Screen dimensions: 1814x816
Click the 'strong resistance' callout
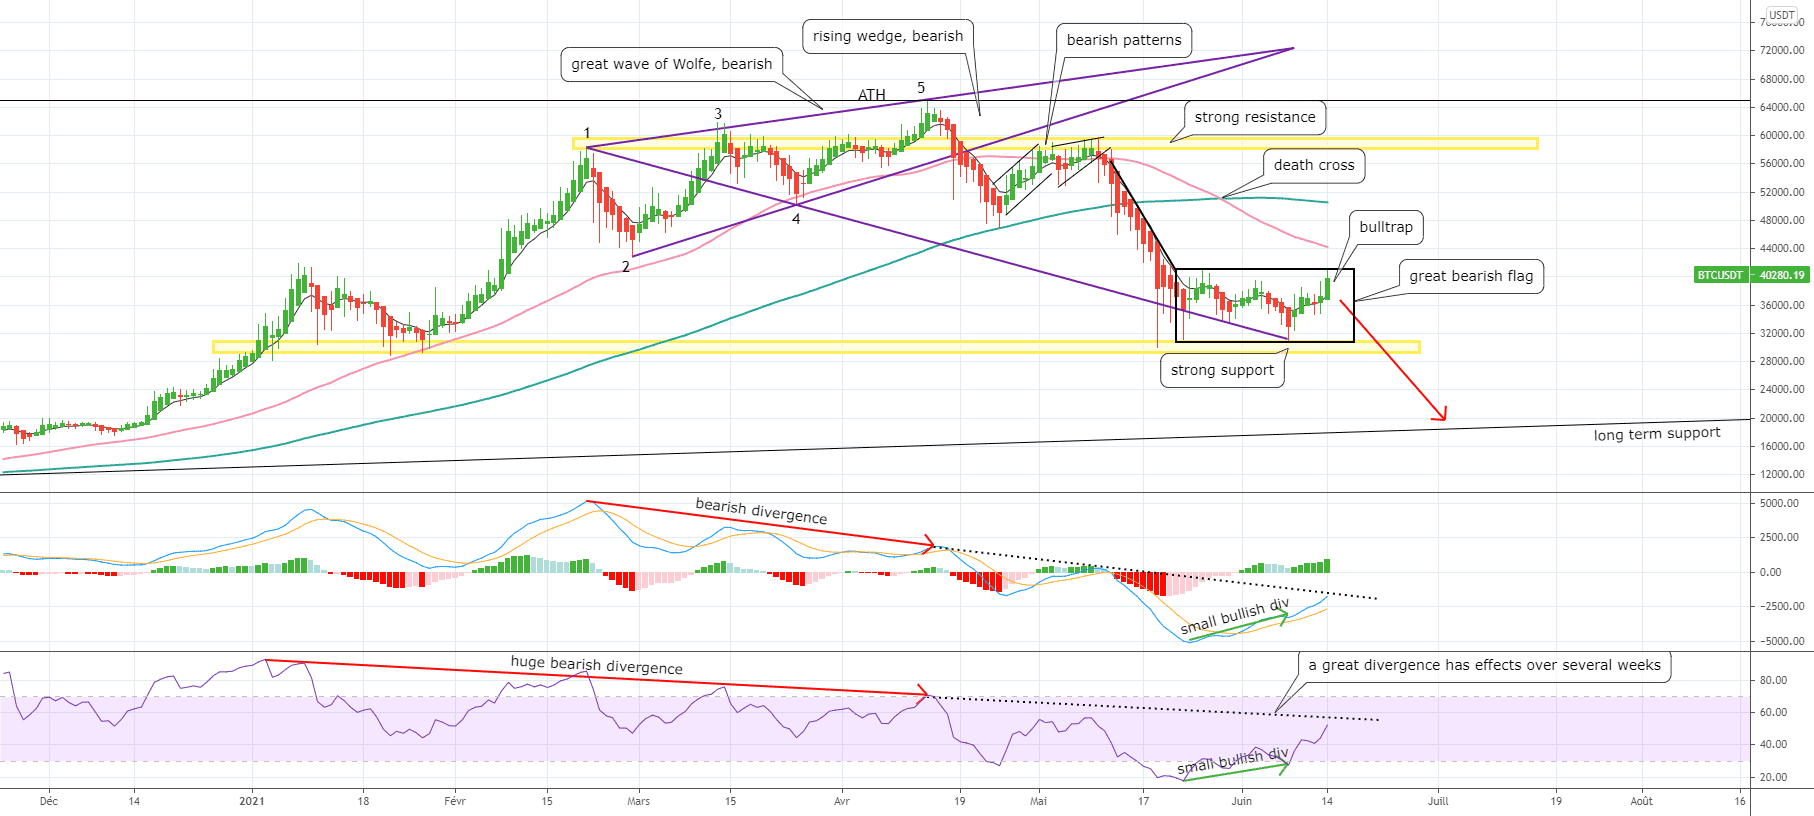(1255, 117)
